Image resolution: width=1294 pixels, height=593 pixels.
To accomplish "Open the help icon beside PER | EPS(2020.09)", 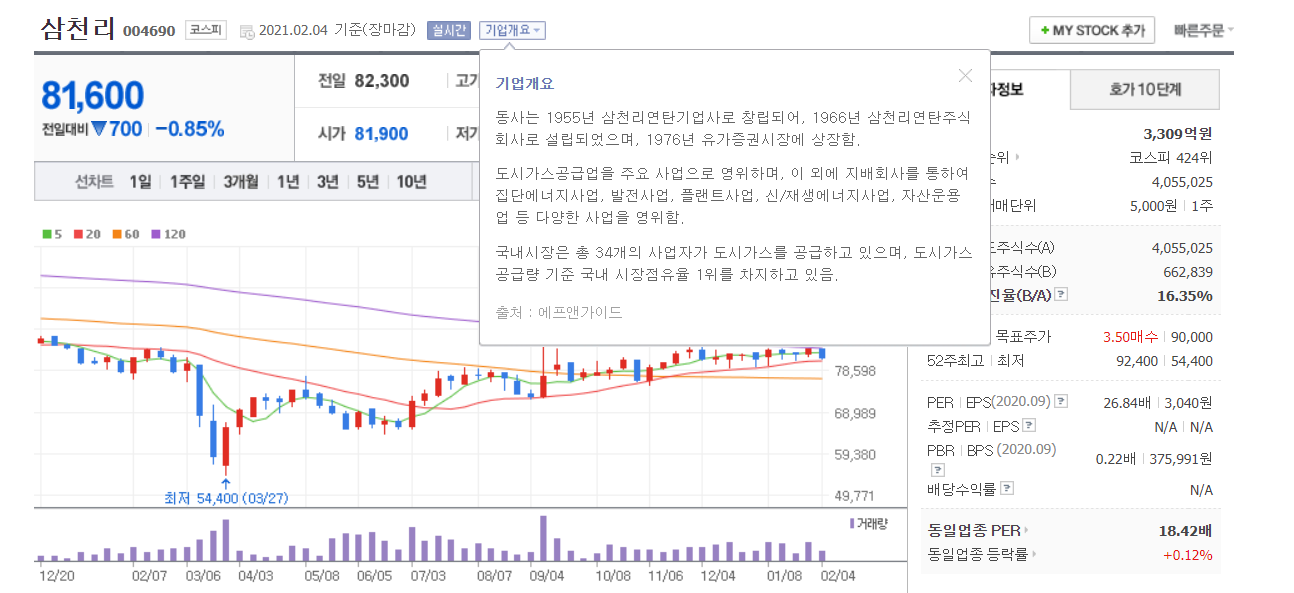I will (1061, 402).
